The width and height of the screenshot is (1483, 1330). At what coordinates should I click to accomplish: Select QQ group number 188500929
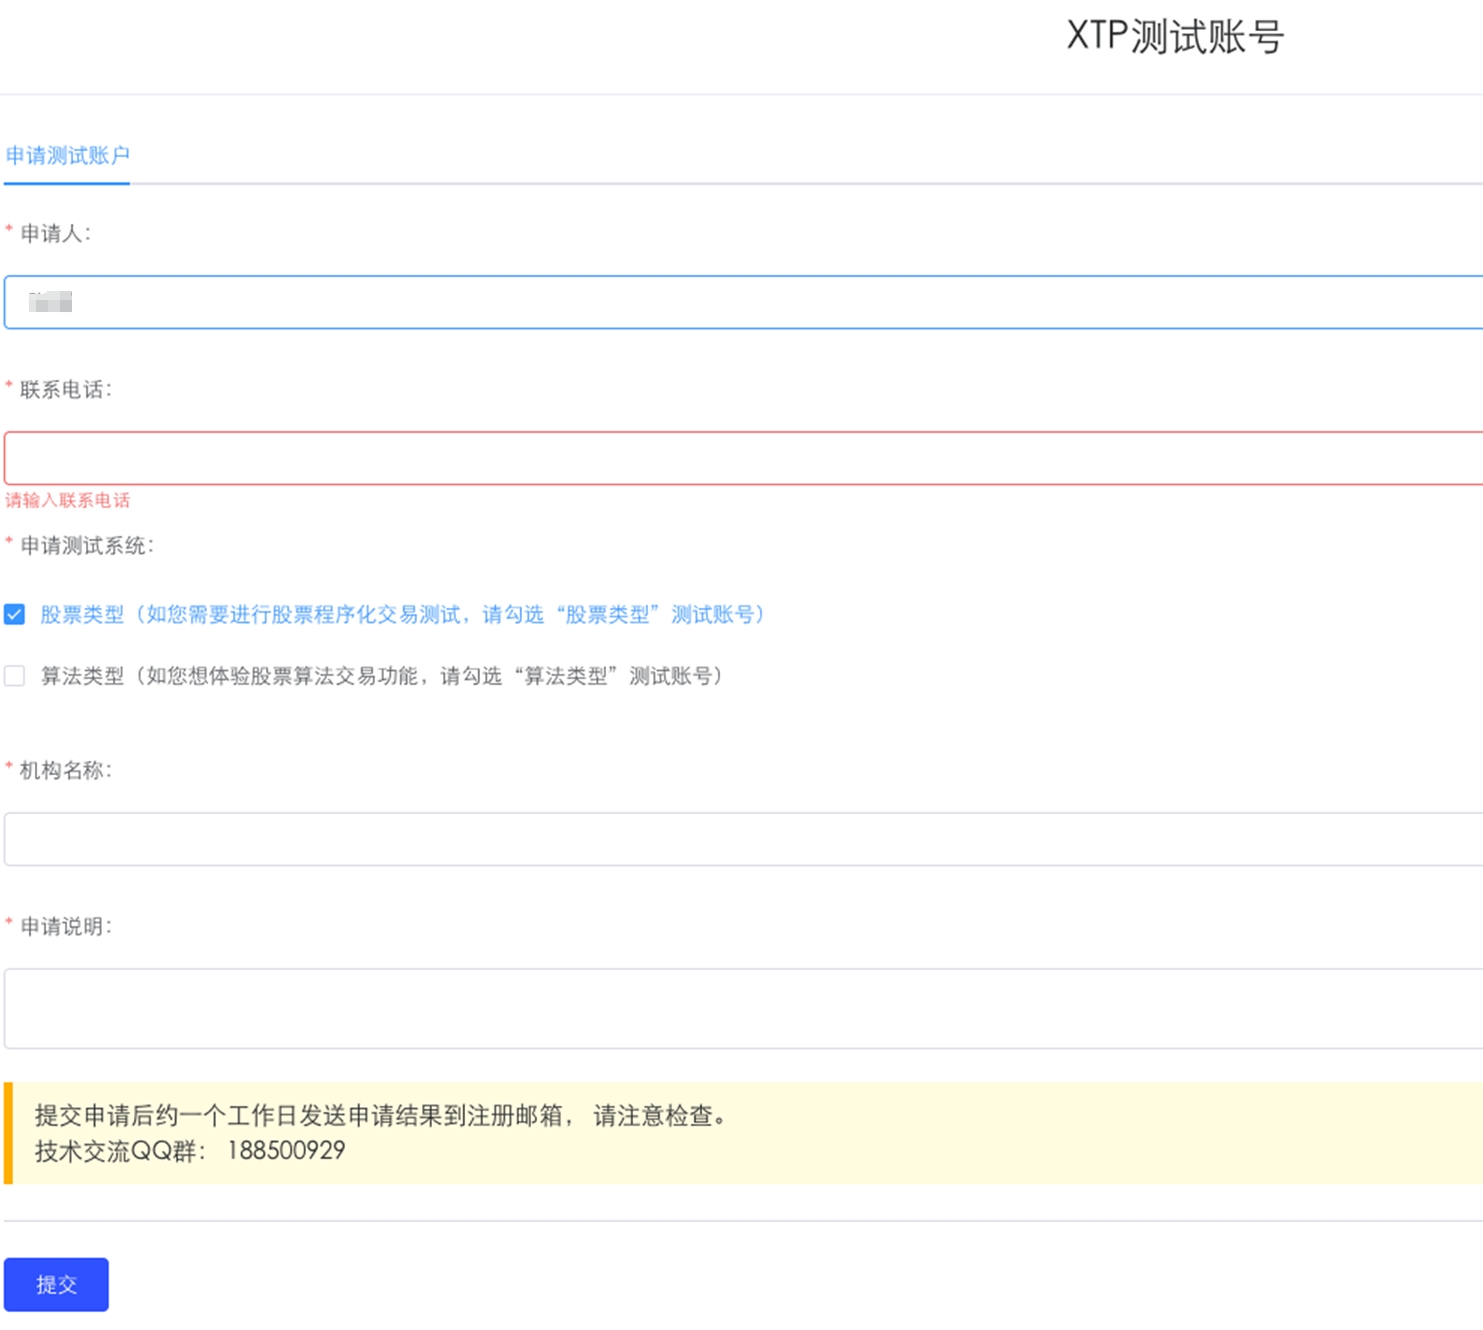286,1151
